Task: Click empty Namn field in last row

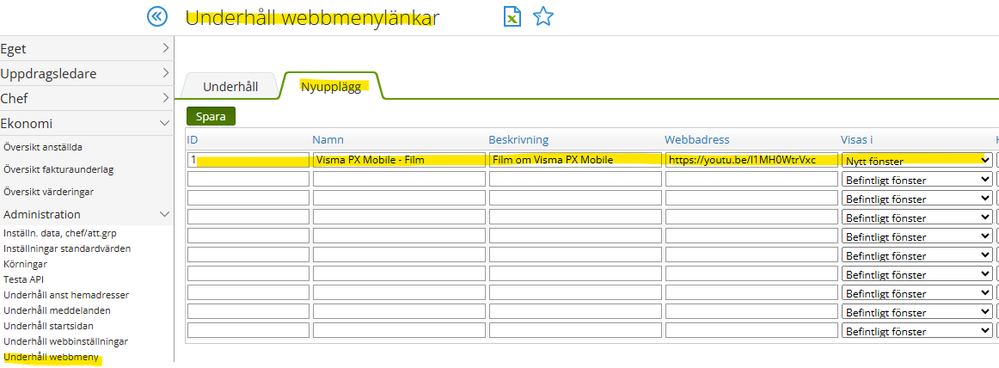Action: 399,330
